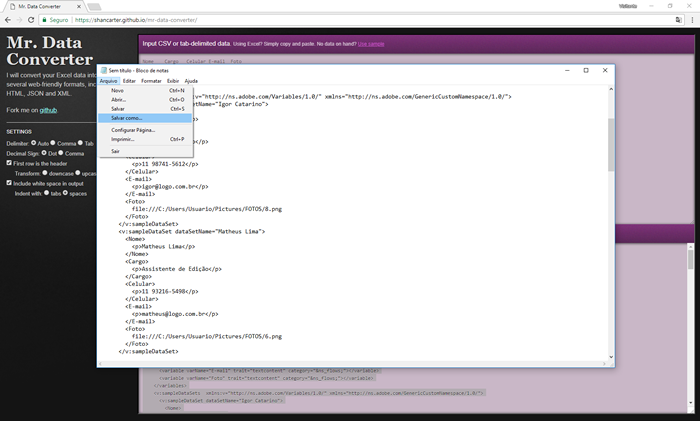Image resolution: width=700 pixels, height=421 pixels.
Task: Click the Use sample link
Action: tap(371, 44)
